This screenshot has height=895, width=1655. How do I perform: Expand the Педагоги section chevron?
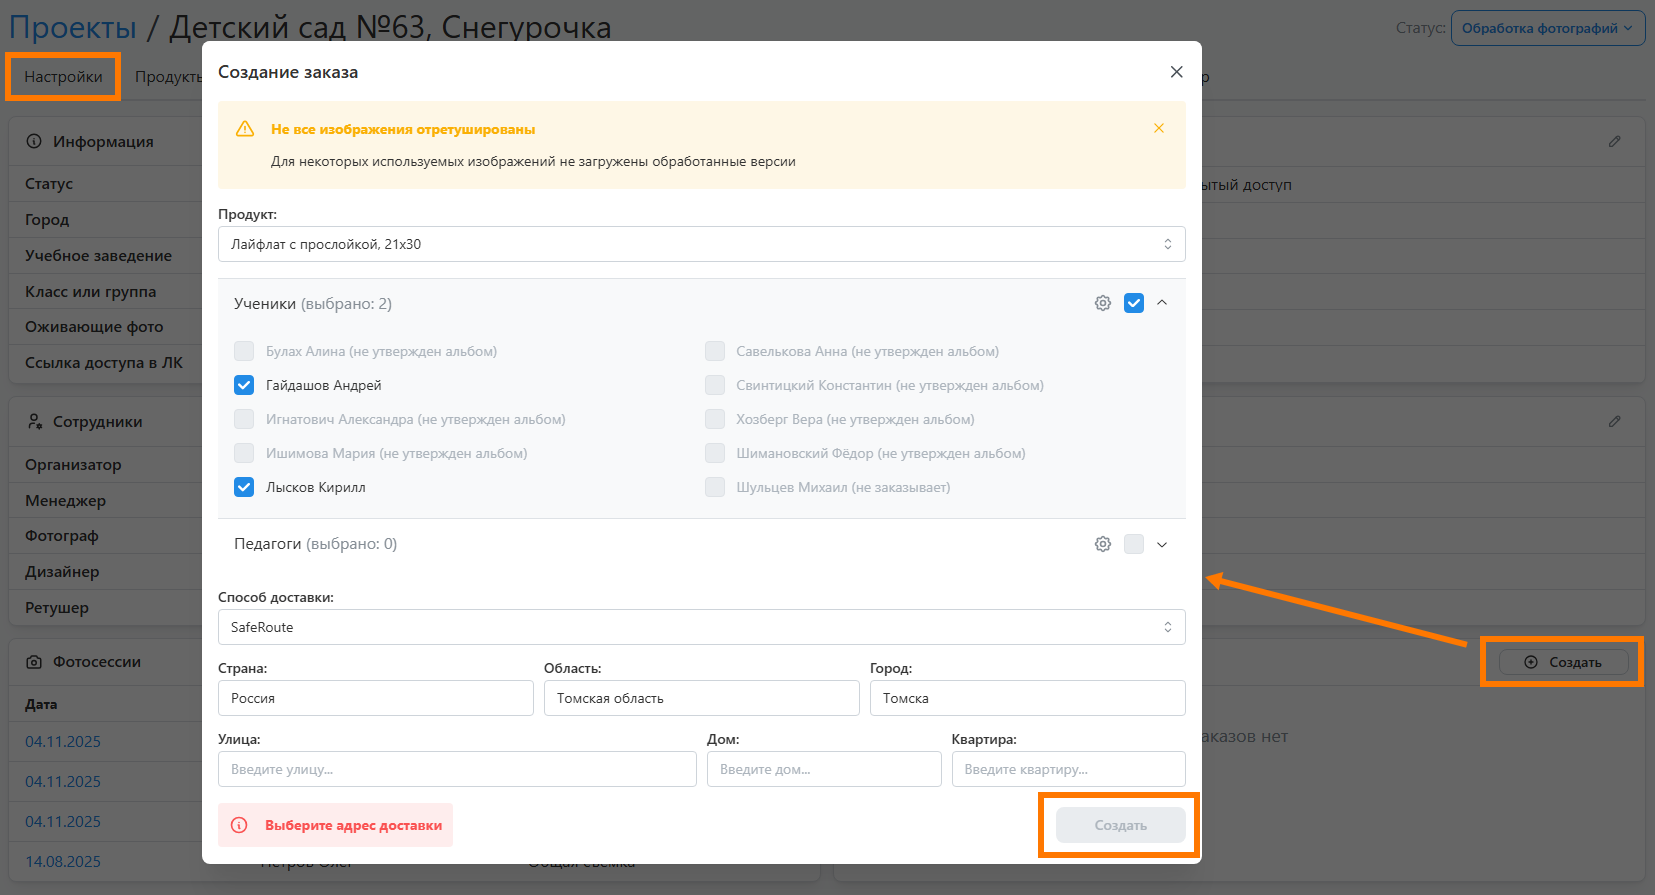(1162, 544)
